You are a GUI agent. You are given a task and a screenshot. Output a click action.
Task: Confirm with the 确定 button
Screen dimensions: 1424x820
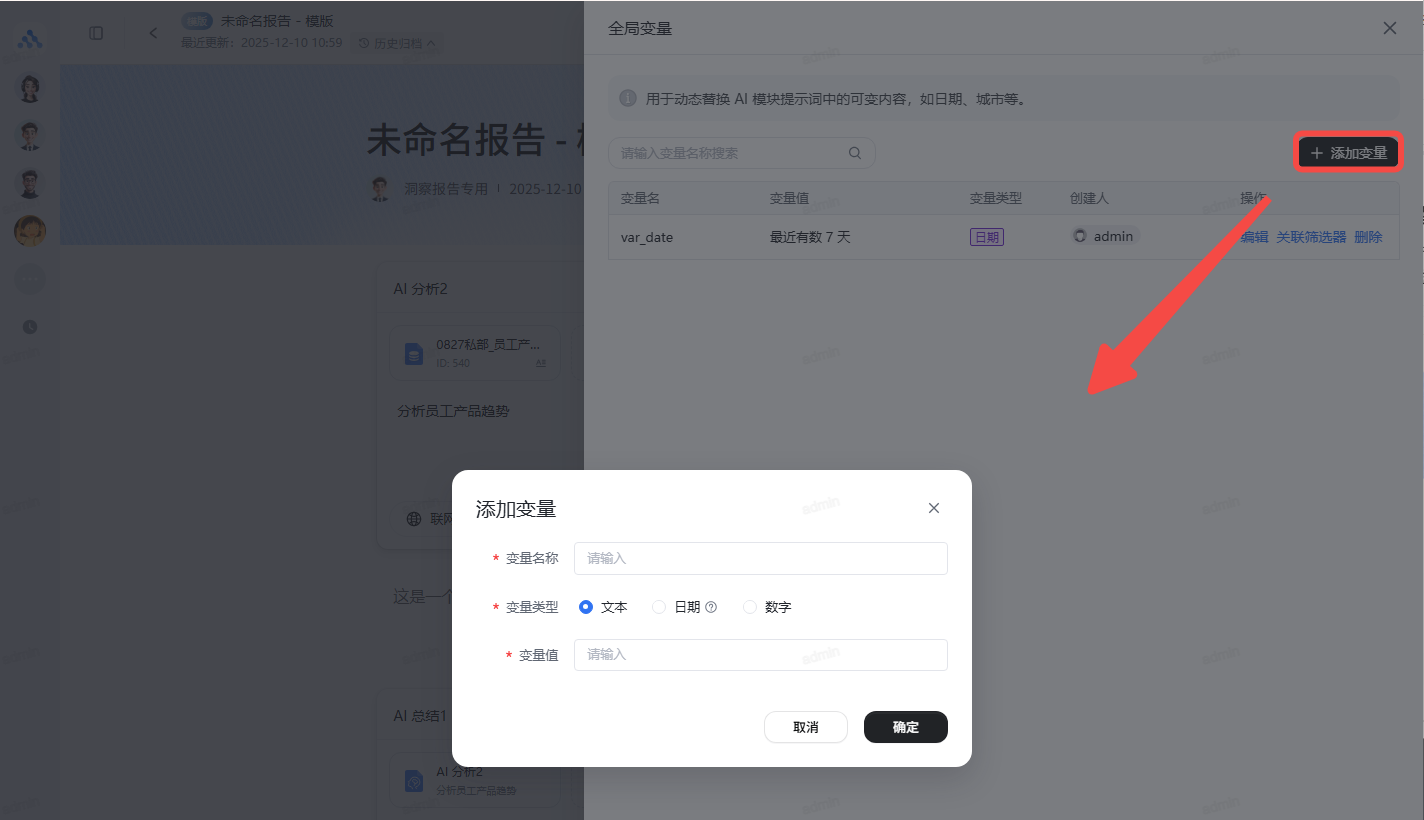pyautogui.click(x=906, y=727)
